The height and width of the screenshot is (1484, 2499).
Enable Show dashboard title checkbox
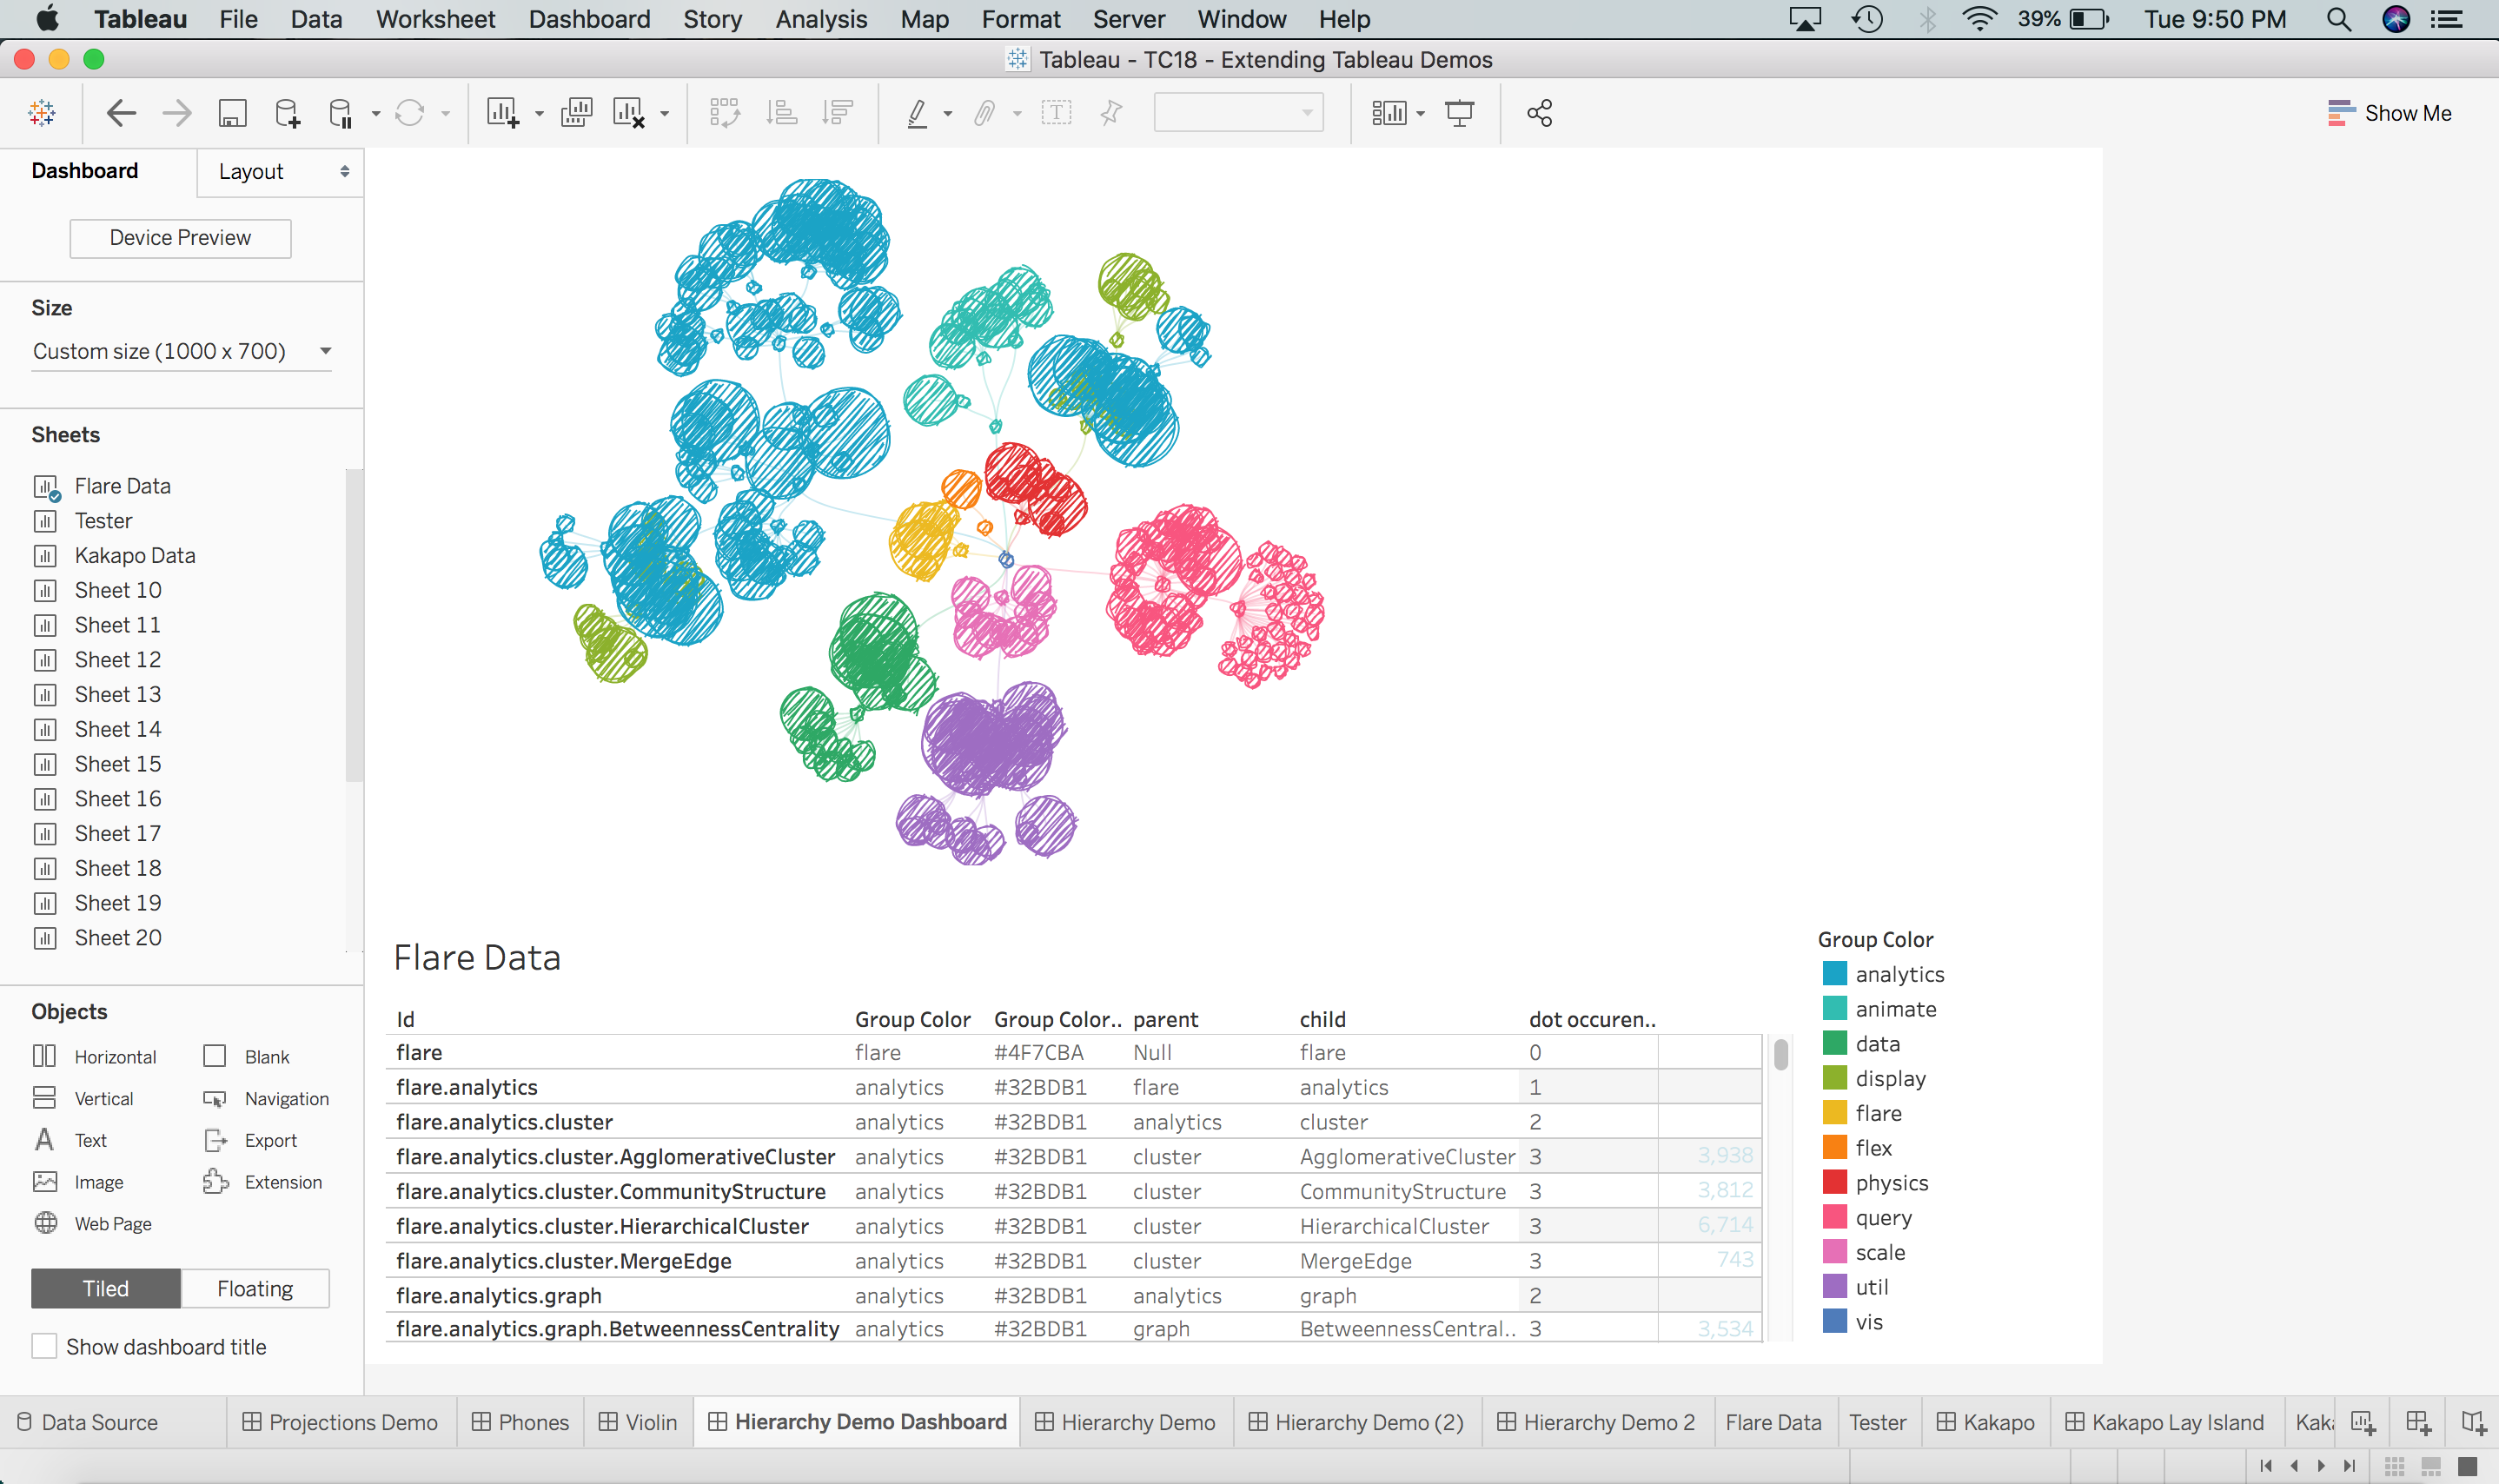pos(44,1346)
